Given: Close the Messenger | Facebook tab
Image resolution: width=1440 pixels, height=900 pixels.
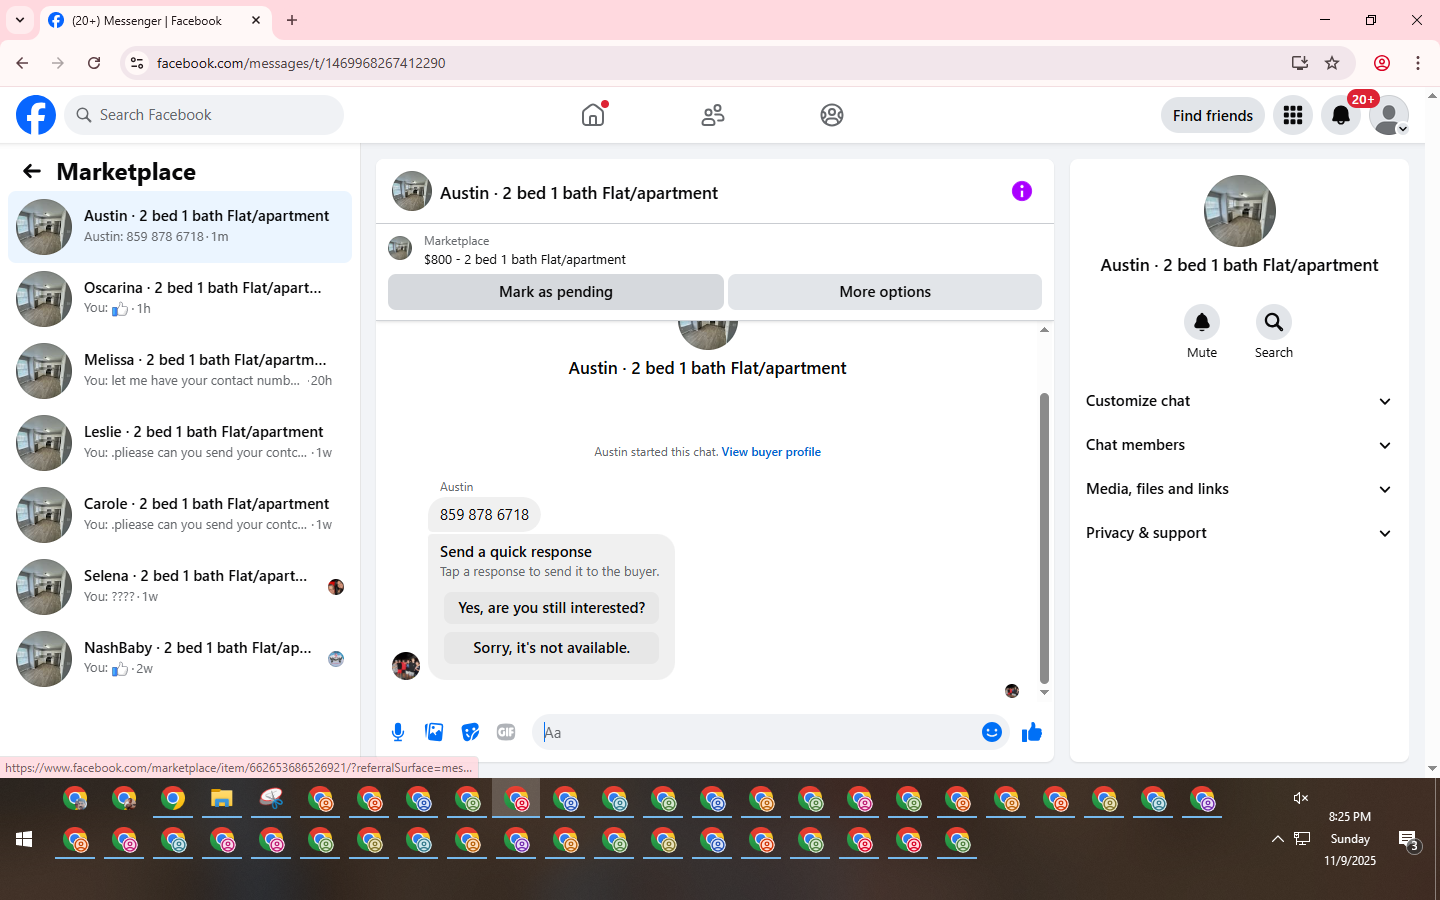Looking at the screenshot, I should point(256,20).
